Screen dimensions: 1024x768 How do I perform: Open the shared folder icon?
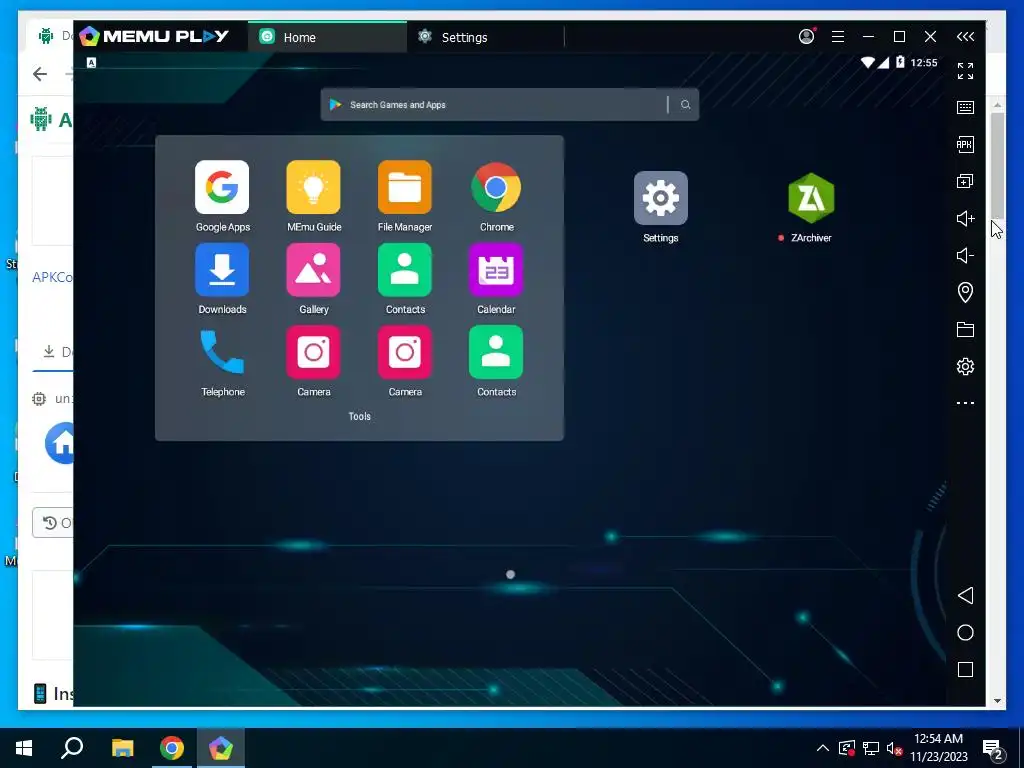pyautogui.click(x=965, y=329)
